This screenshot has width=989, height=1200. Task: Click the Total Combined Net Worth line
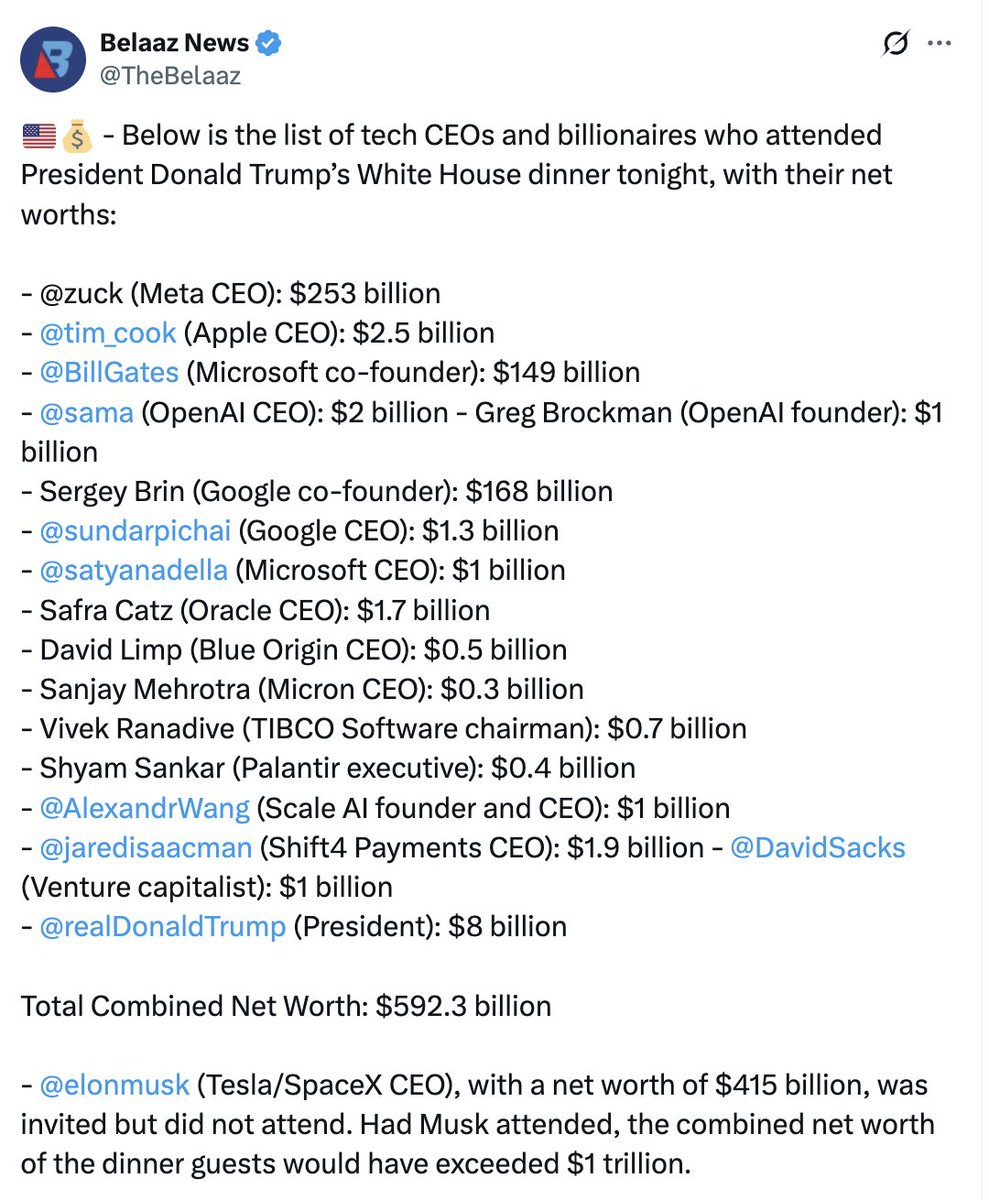click(x=285, y=1005)
